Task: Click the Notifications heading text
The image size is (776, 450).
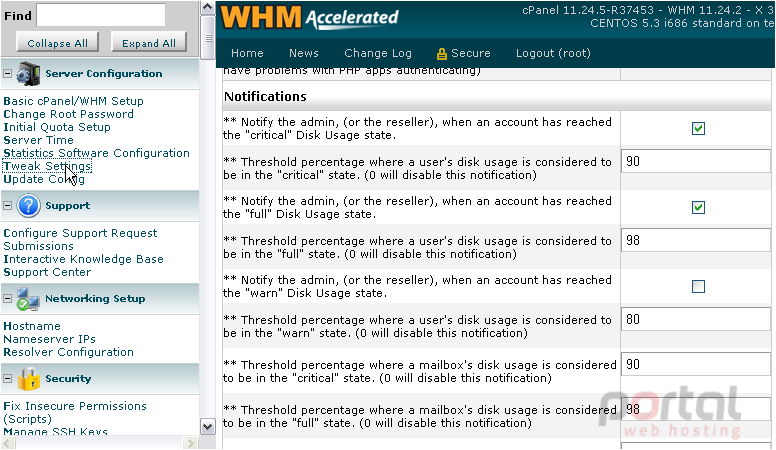Action: click(x=265, y=97)
